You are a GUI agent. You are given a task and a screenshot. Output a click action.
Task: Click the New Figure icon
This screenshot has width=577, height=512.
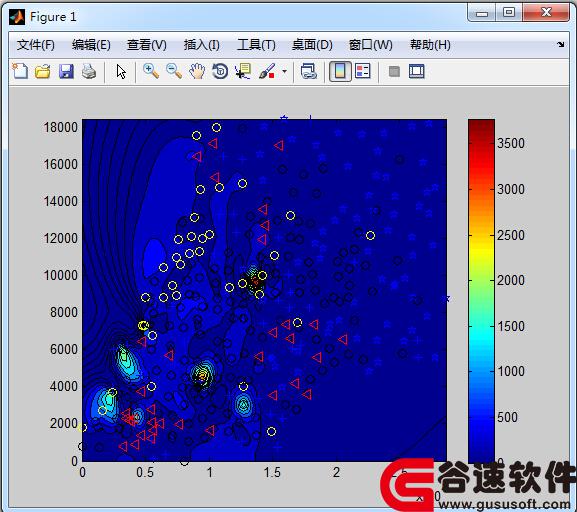pos(20,71)
